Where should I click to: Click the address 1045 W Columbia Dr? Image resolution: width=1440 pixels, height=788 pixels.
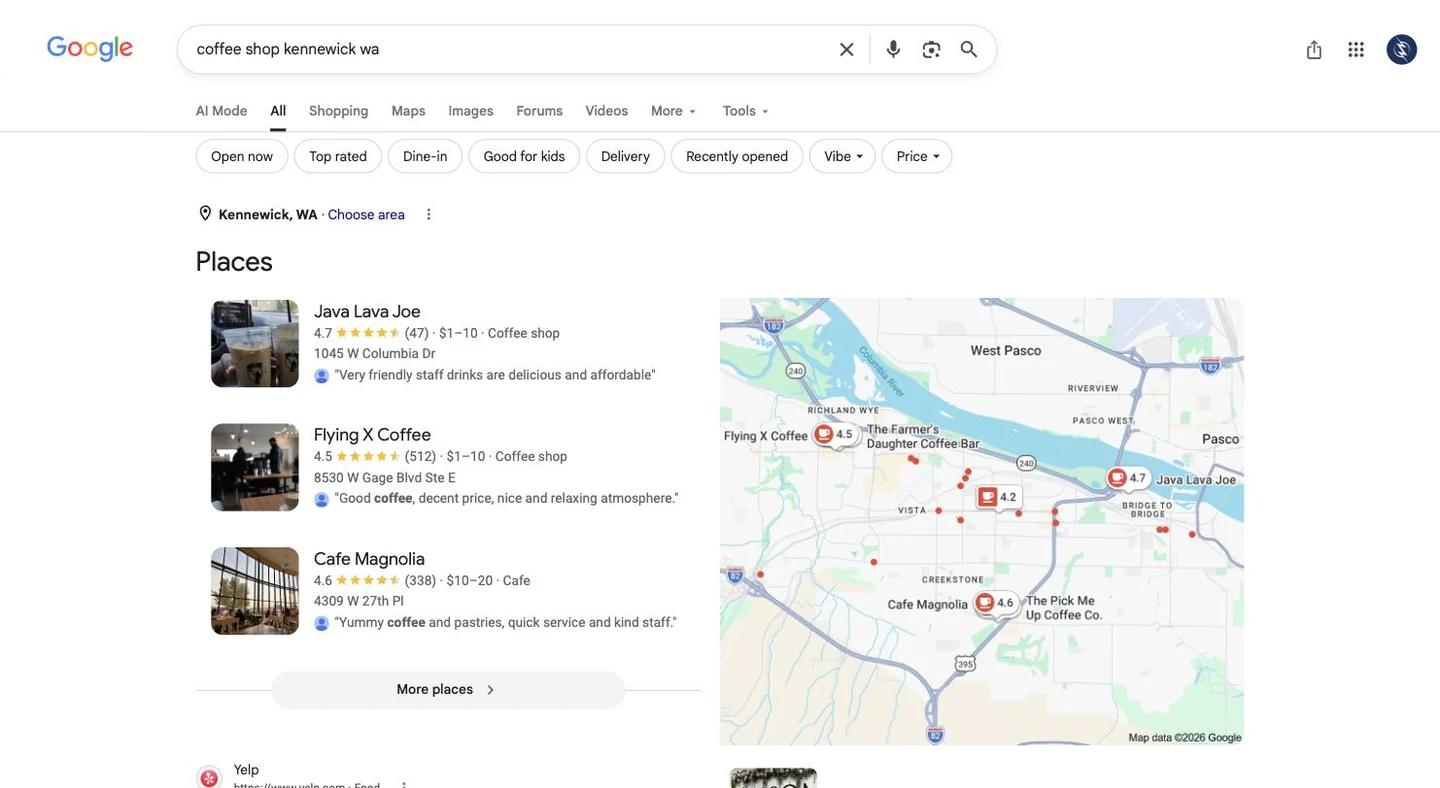[374, 354]
